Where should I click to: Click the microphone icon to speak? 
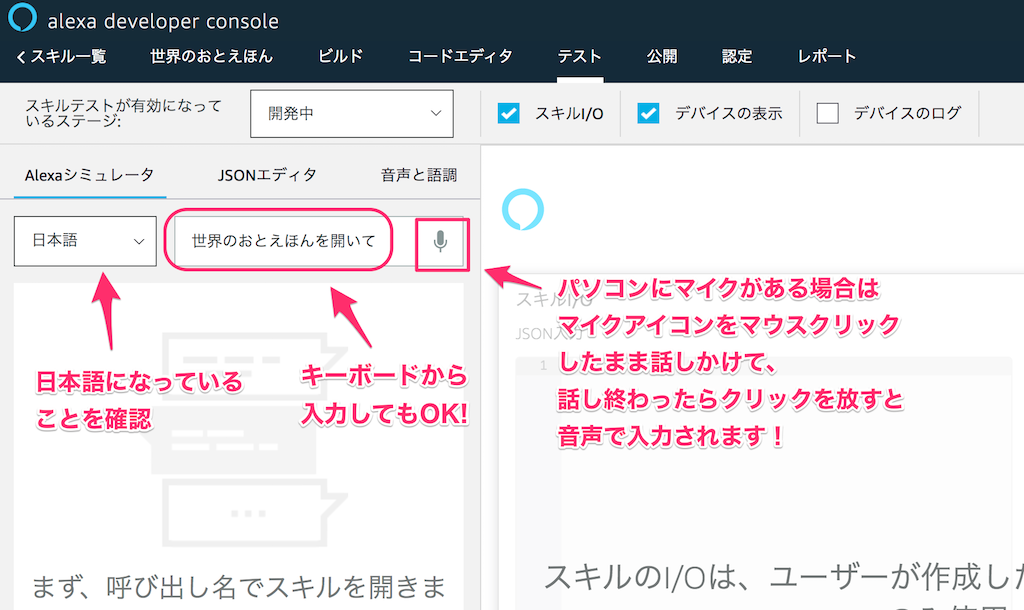(x=441, y=242)
